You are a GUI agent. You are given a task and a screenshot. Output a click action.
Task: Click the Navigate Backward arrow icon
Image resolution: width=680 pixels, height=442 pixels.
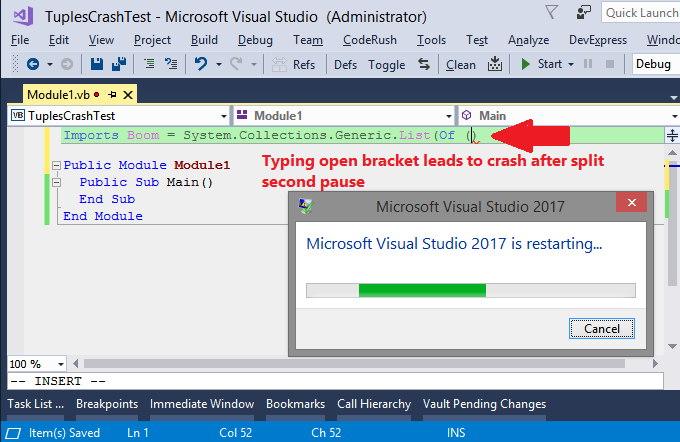click(x=33, y=64)
